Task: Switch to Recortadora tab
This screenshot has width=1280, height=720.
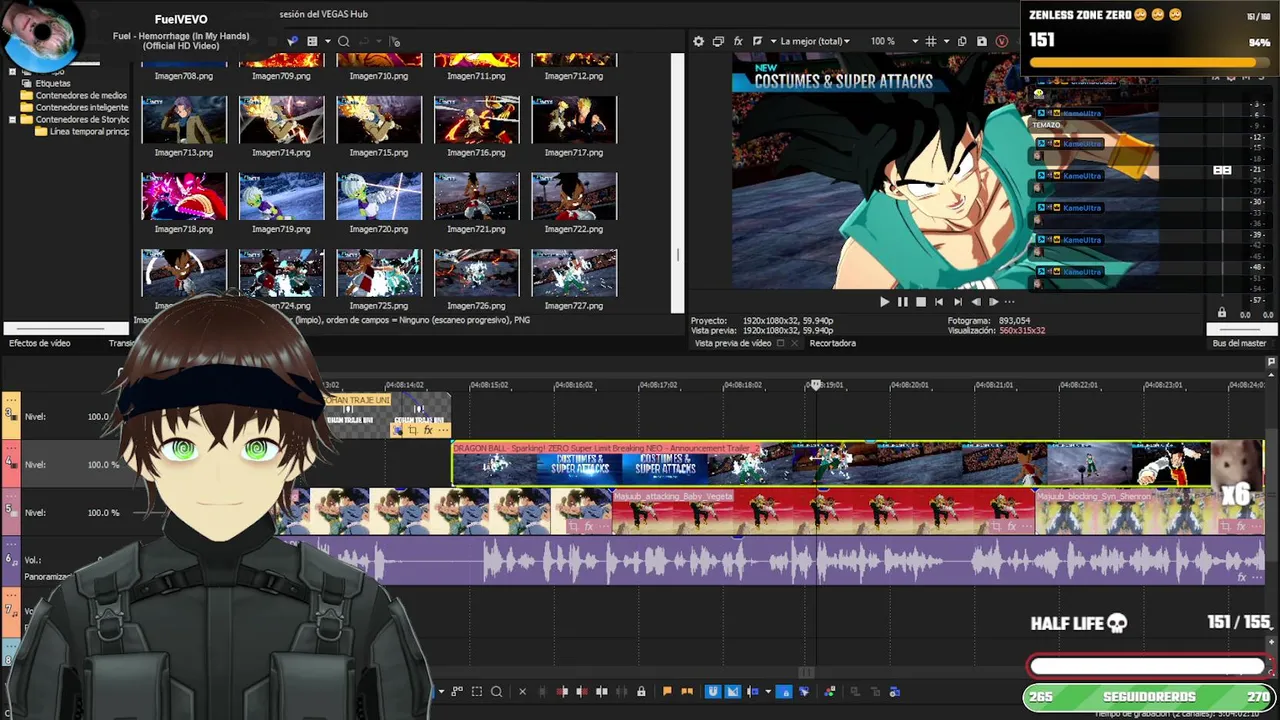Action: 832,343
